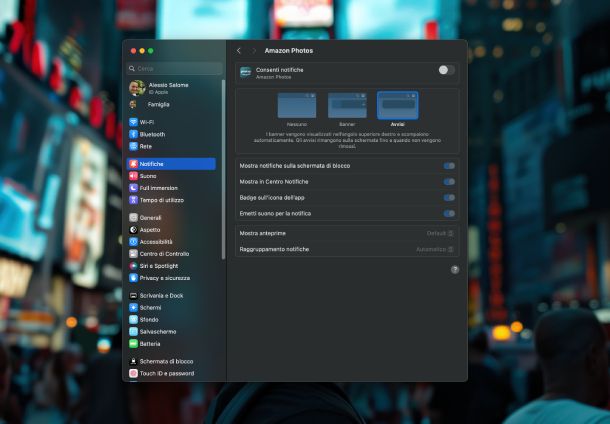The image size is (610, 424).
Task: Open the Privacy e sicurezza label
Action: [165, 278]
